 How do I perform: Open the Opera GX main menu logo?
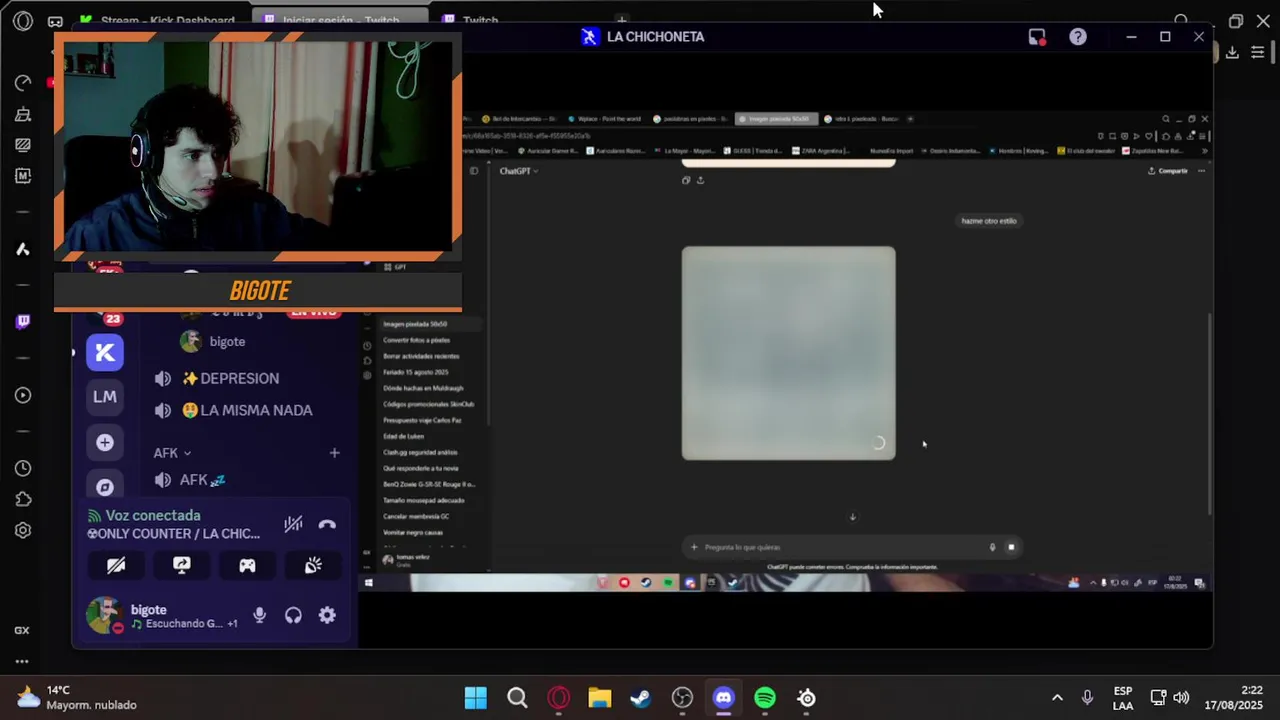coord(23,21)
